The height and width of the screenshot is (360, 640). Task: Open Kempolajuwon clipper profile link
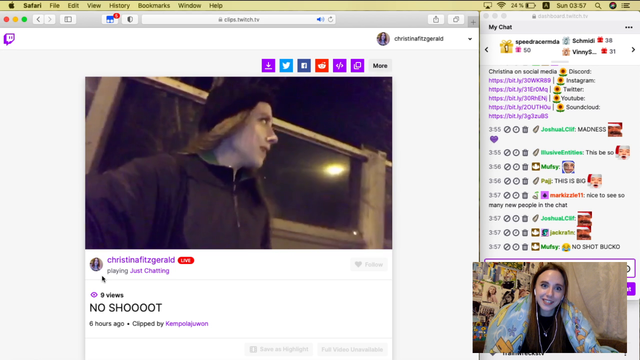pyautogui.click(x=187, y=324)
